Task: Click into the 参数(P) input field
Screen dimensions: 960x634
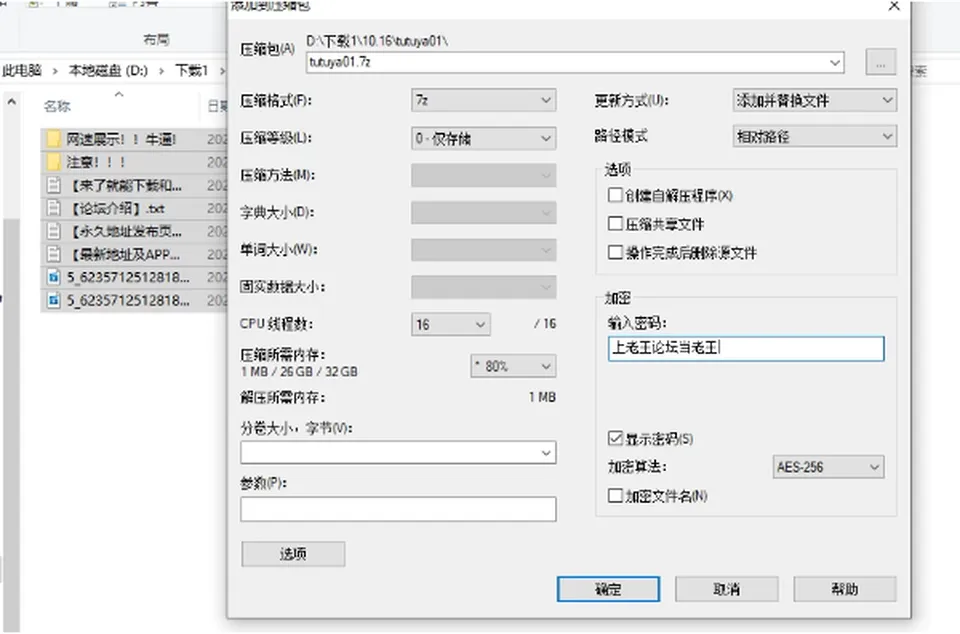Action: pyautogui.click(x=399, y=509)
